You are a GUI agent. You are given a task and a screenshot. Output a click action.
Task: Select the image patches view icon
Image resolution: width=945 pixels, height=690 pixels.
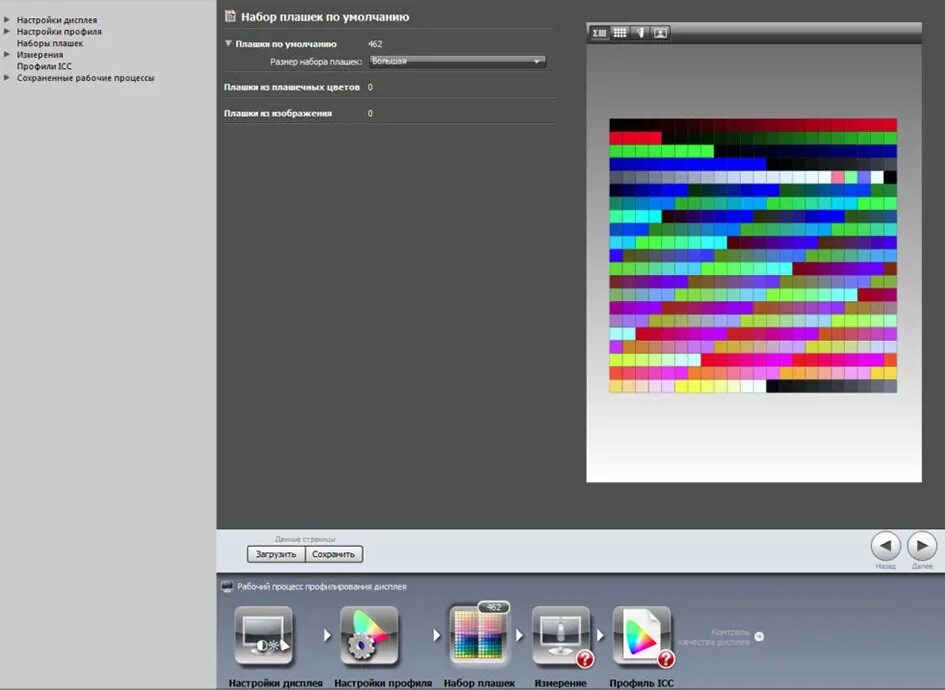tap(661, 33)
